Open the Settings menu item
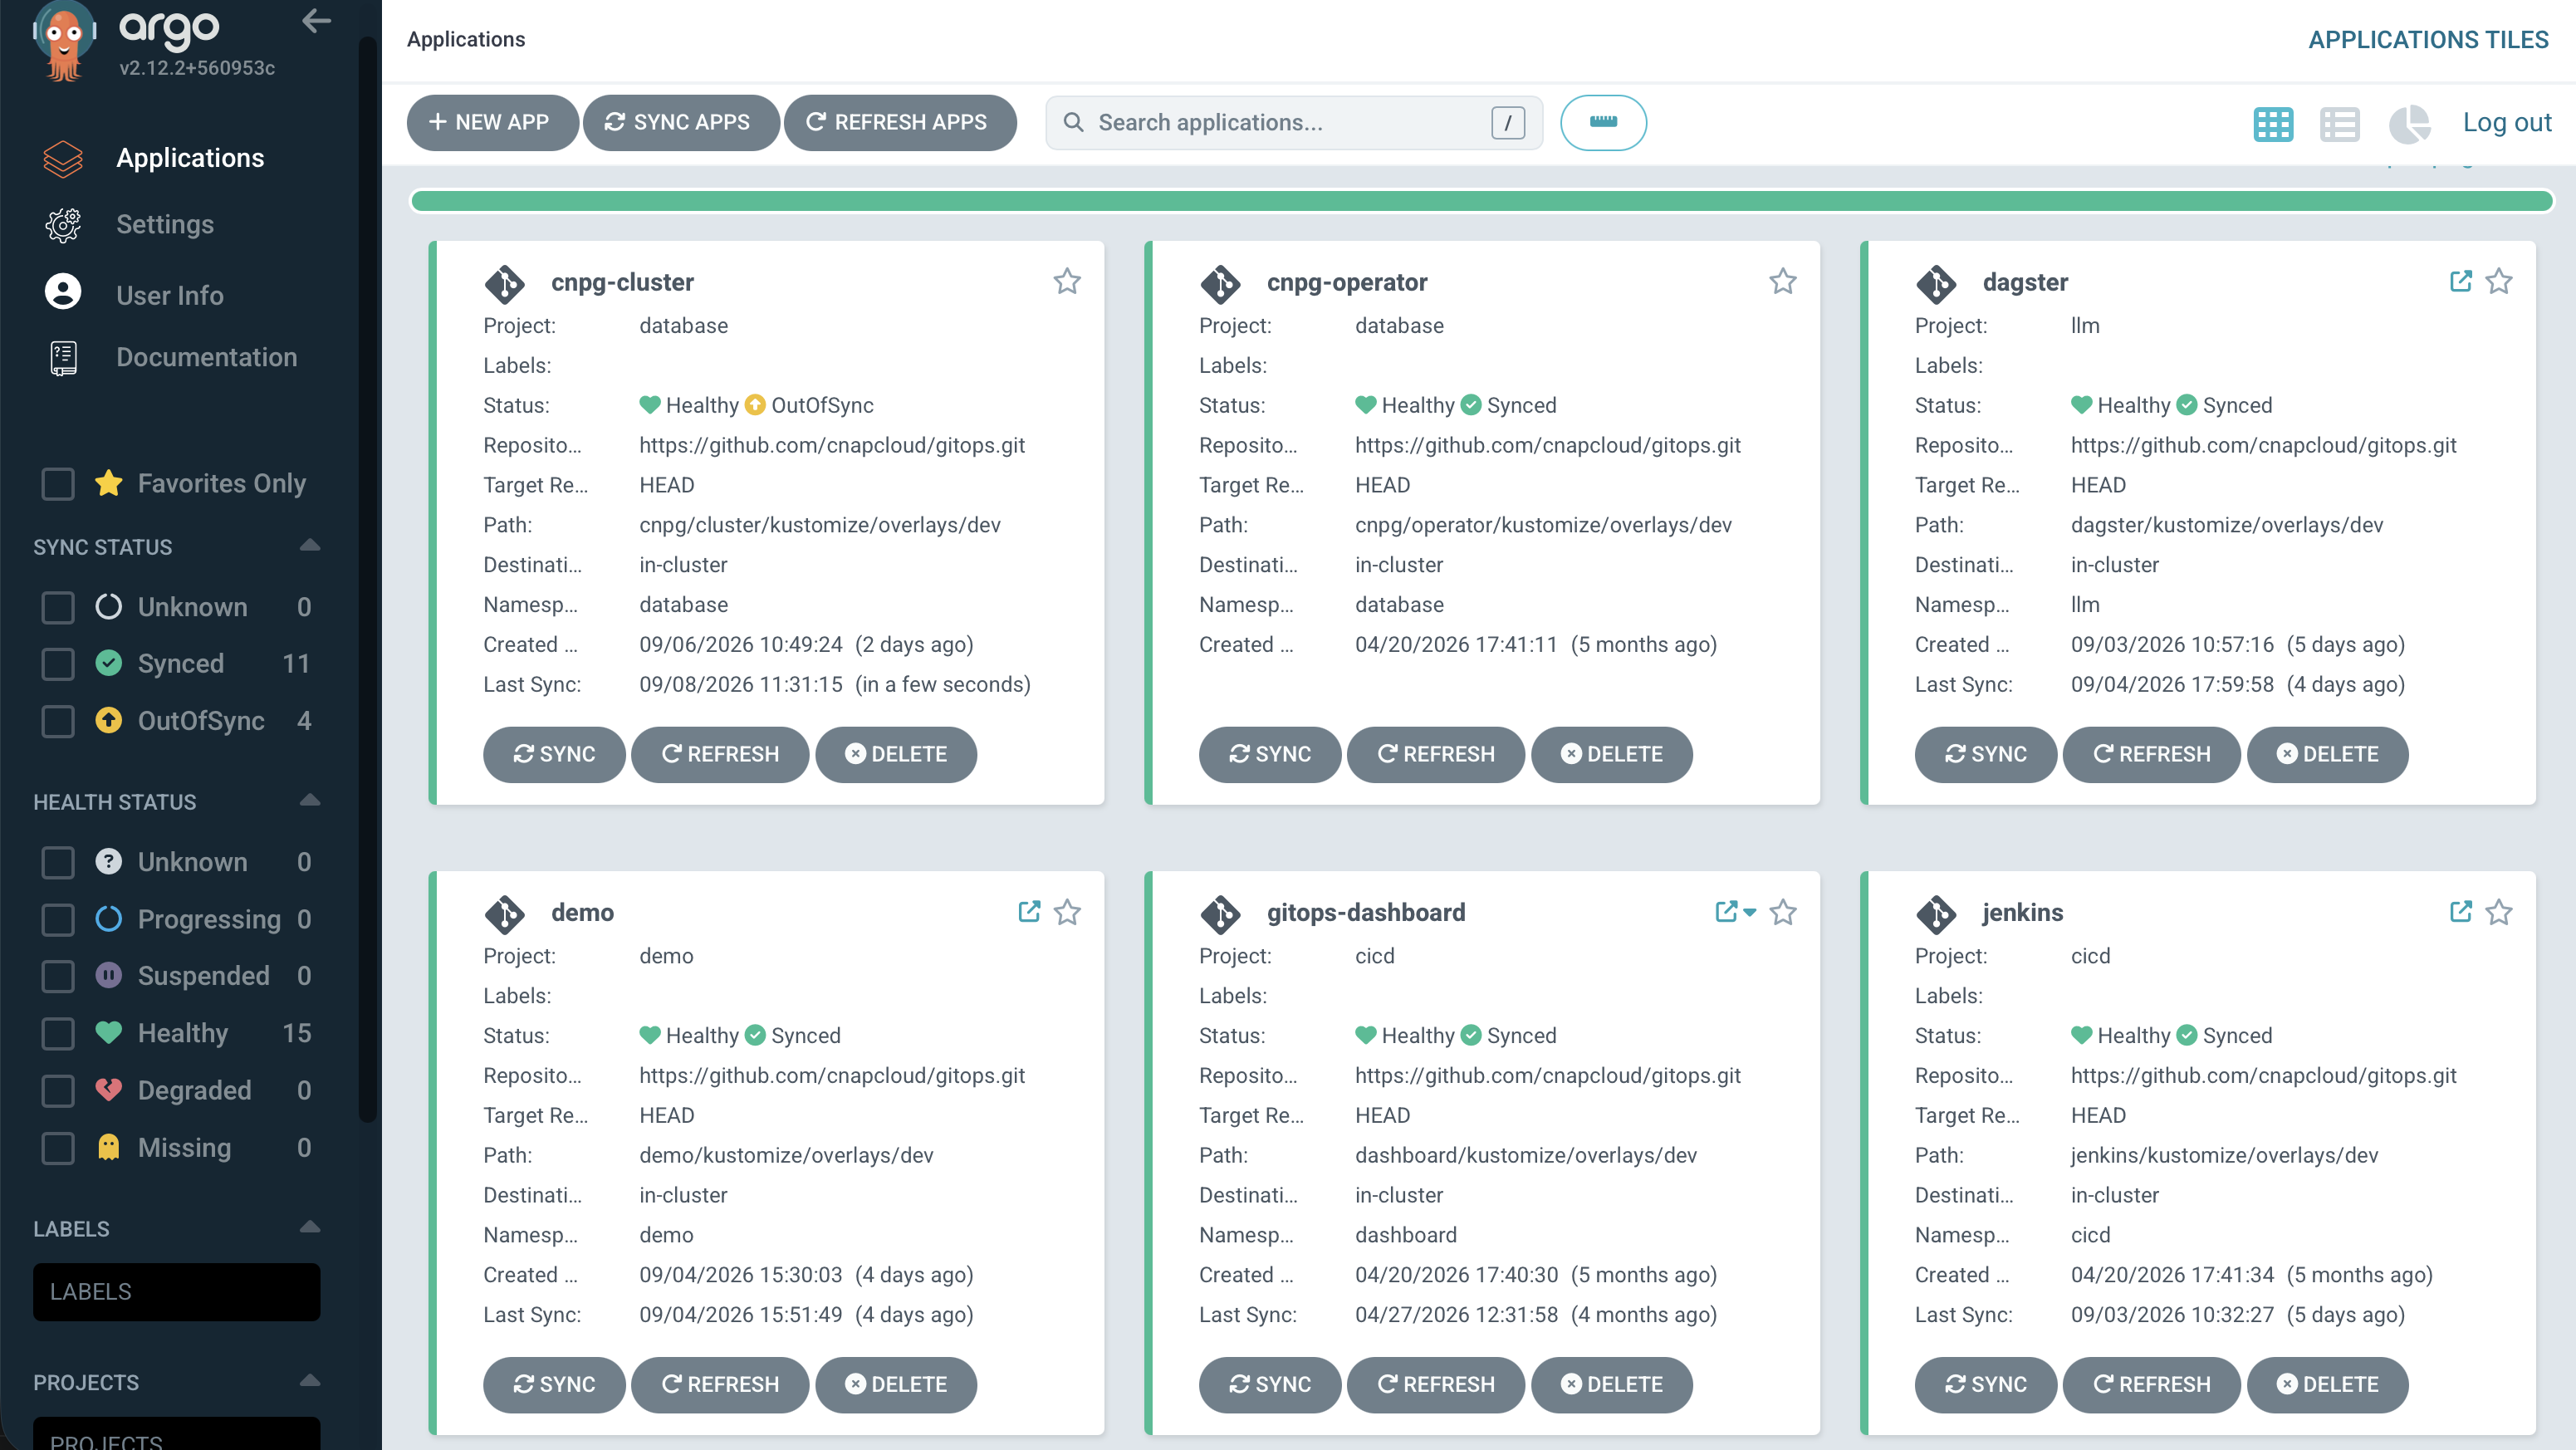This screenshot has height=1450, width=2576. coord(165,224)
